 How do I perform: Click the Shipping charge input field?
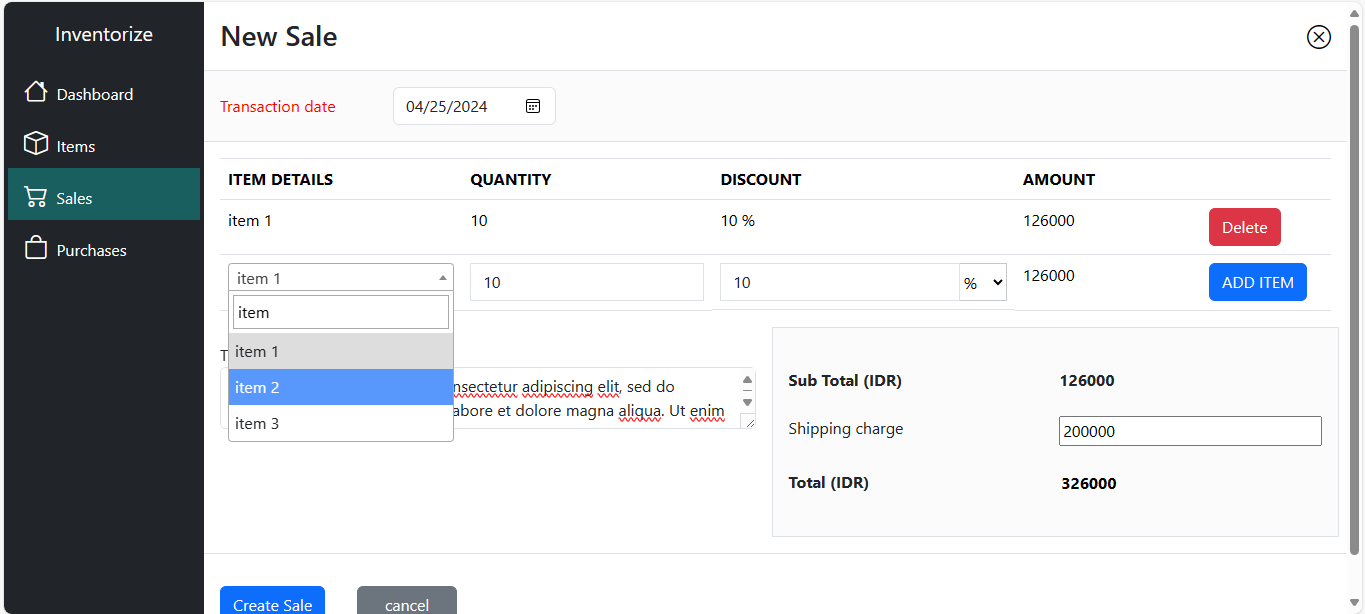1190,431
